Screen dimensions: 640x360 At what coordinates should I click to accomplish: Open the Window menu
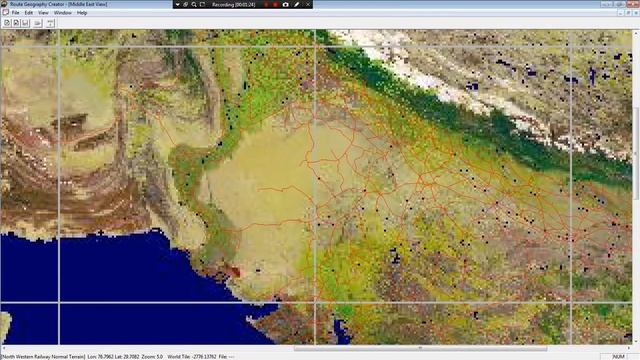coord(63,13)
